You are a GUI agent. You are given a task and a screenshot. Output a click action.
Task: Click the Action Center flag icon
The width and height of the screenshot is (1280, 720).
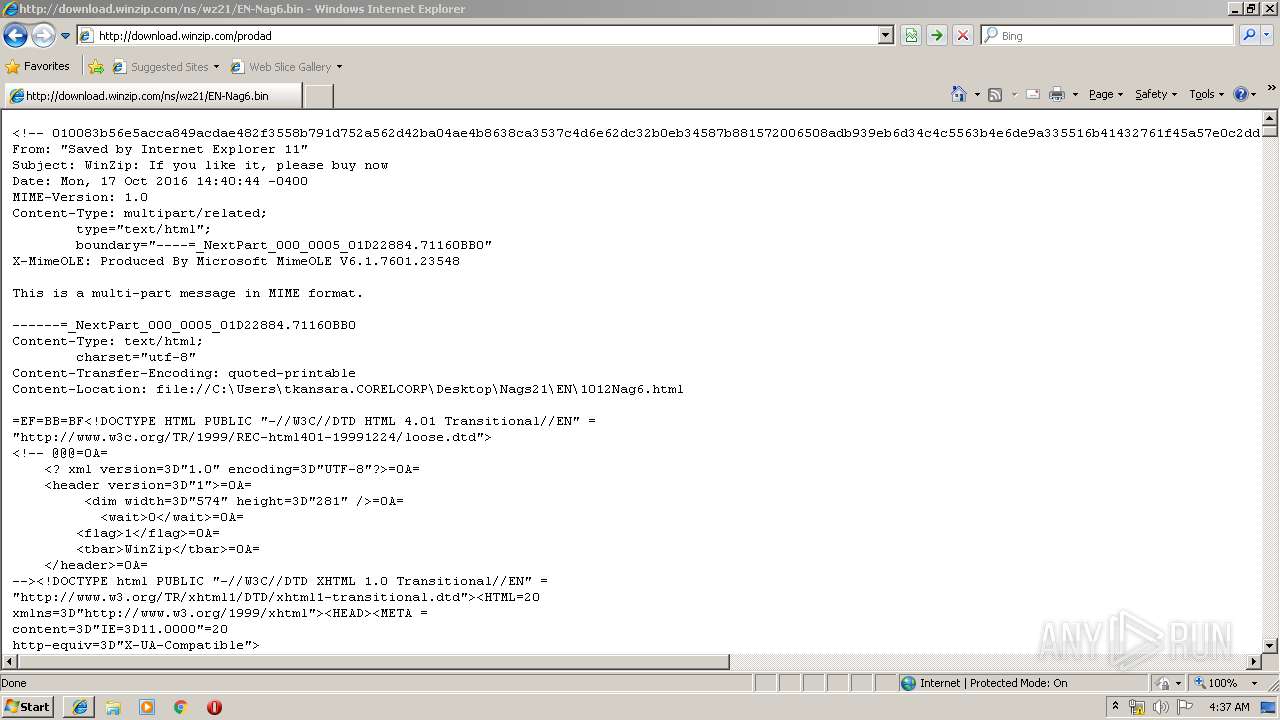[x=1186, y=707]
